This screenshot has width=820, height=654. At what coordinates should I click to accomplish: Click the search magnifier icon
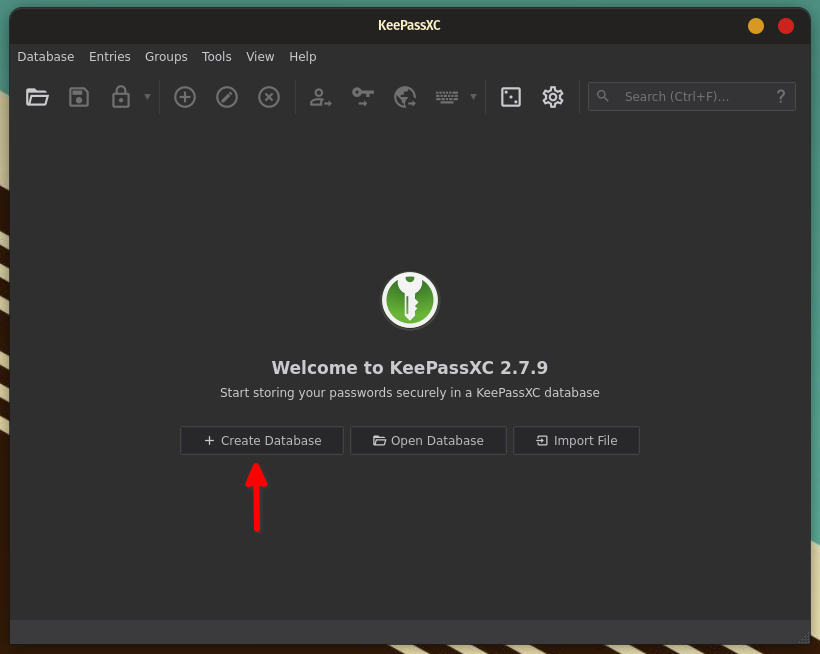[x=603, y=96]
